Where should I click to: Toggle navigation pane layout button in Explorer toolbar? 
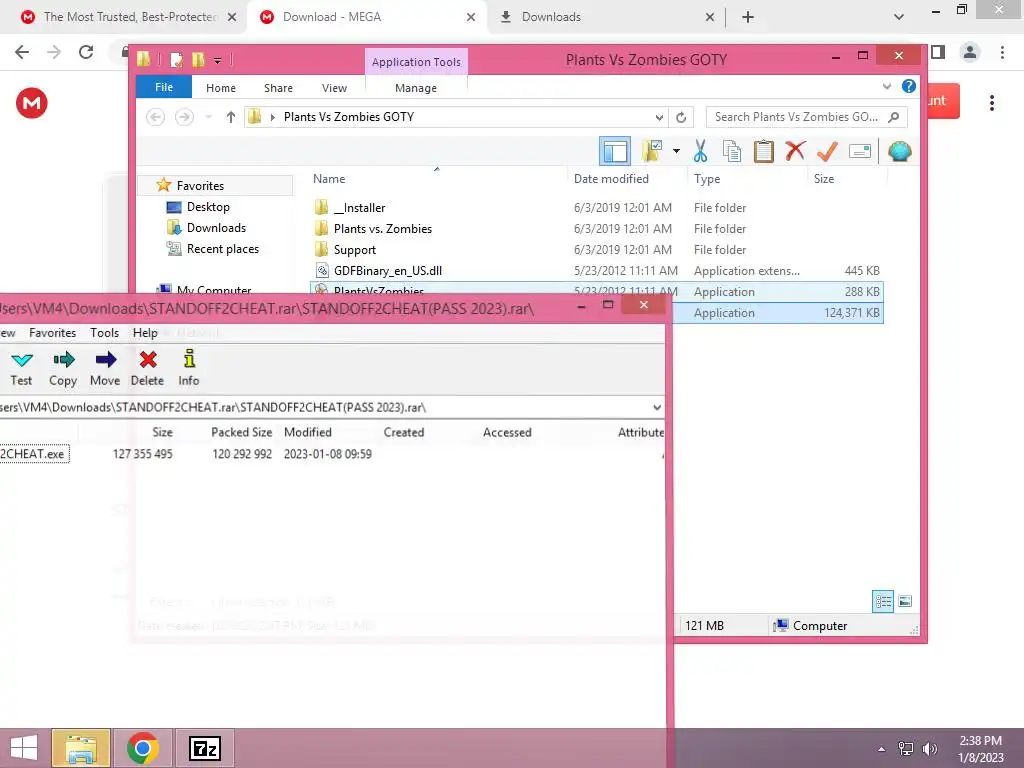615,152
